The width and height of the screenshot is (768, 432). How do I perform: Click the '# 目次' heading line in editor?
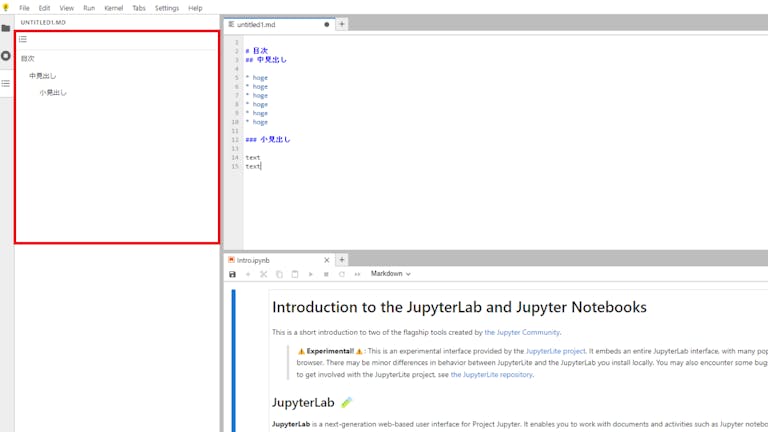tap(257, 51)
